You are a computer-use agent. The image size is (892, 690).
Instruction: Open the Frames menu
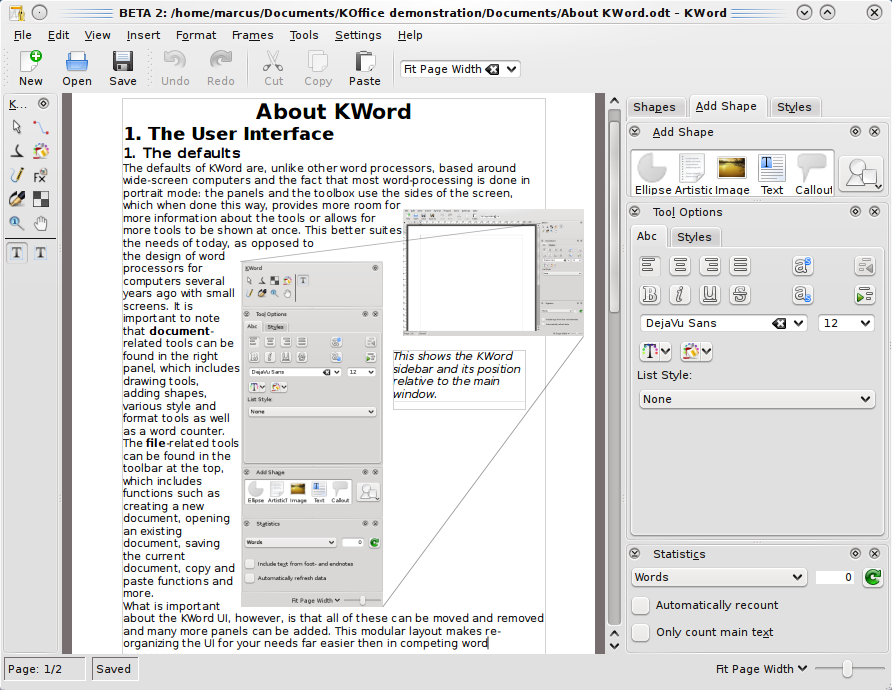[253, 35]
